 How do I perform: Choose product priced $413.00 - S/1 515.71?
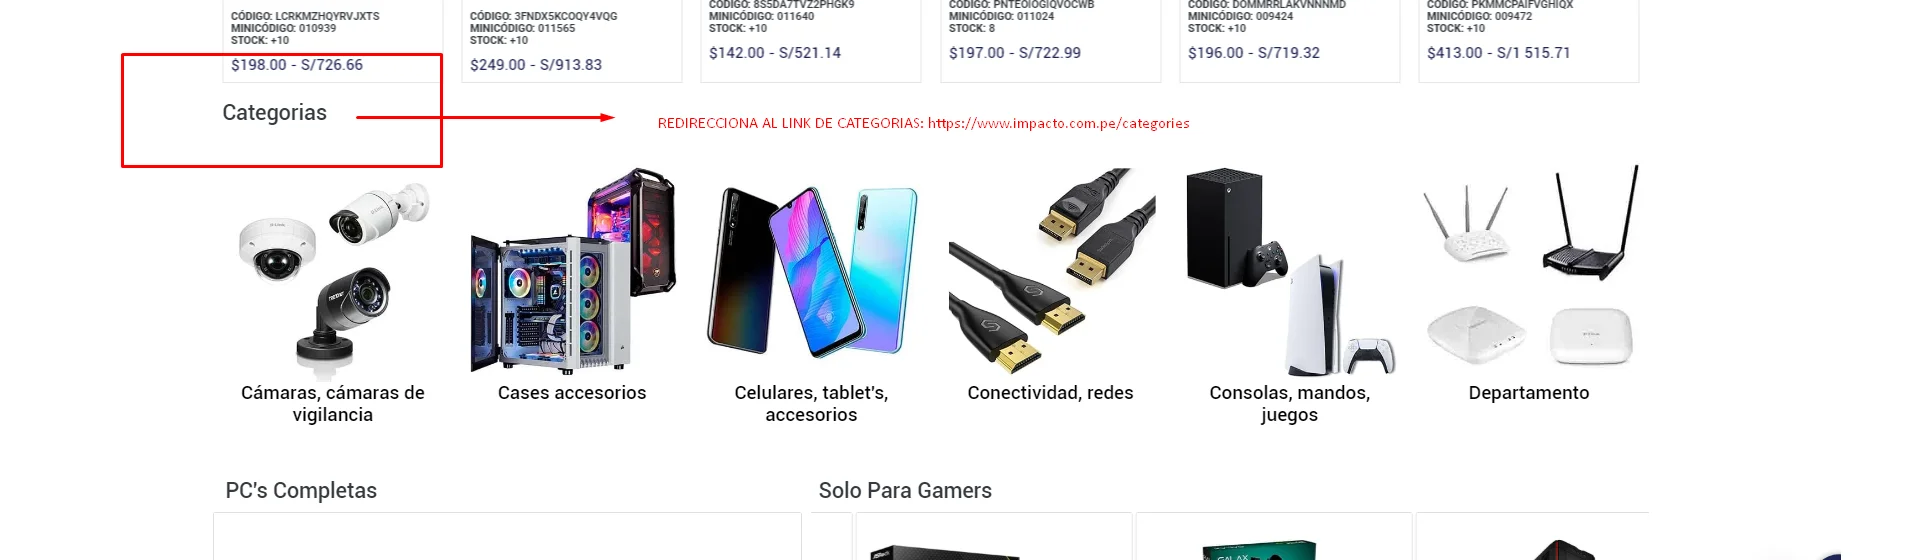point(1499,53)
